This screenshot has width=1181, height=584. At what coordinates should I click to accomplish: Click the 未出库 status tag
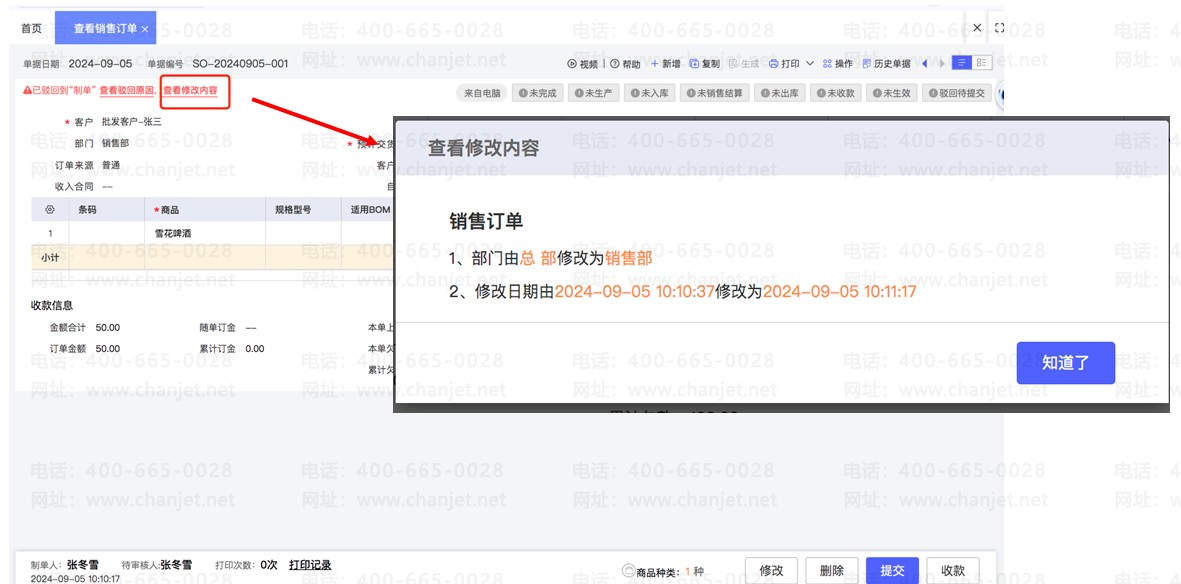[780, 93]
